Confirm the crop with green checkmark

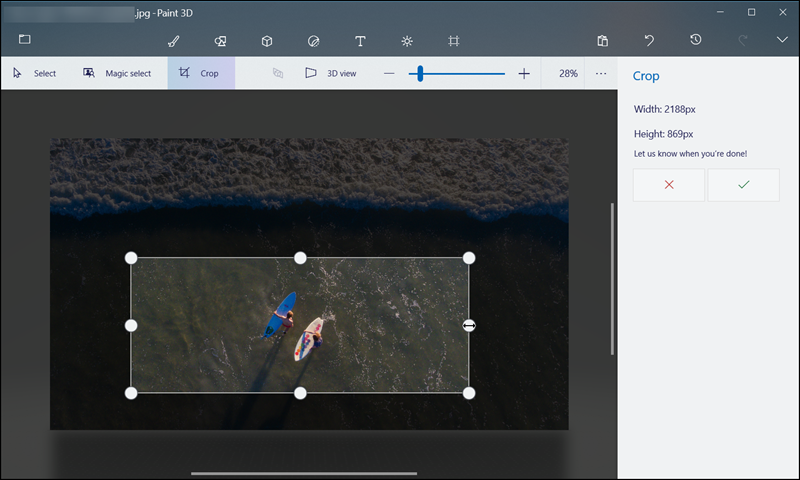tap(743, 185)
